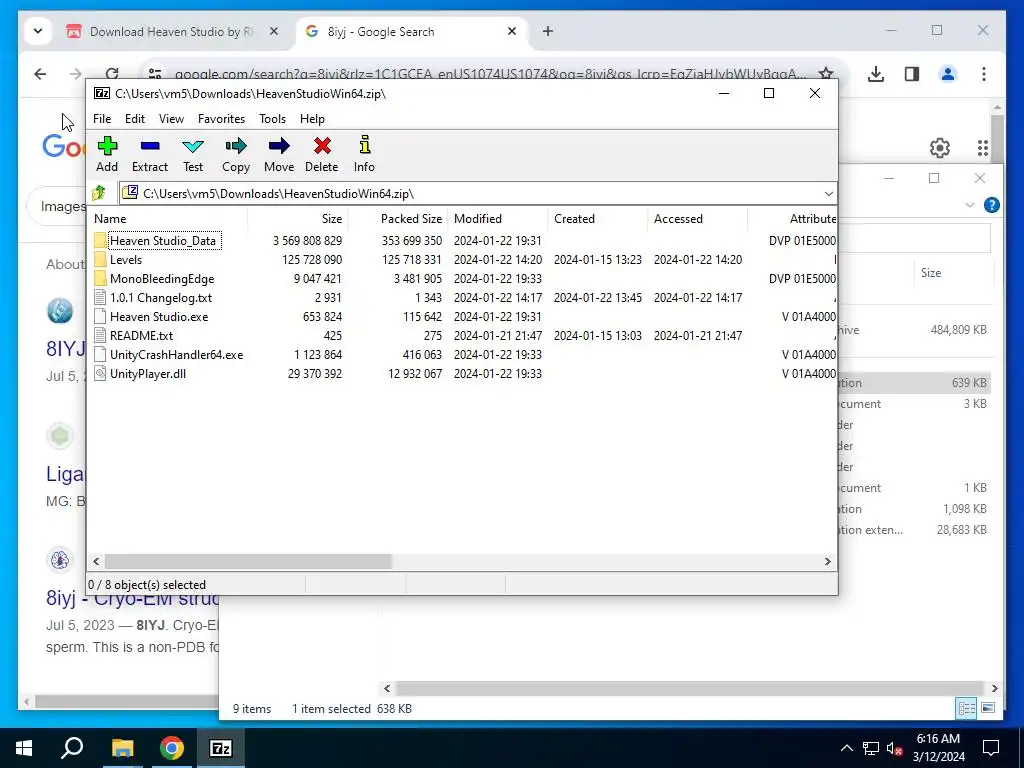Select the UnityCrashHandler64.exe file icon
Image resolution: width=1024 pixels, height=768 pixels.
100,354
